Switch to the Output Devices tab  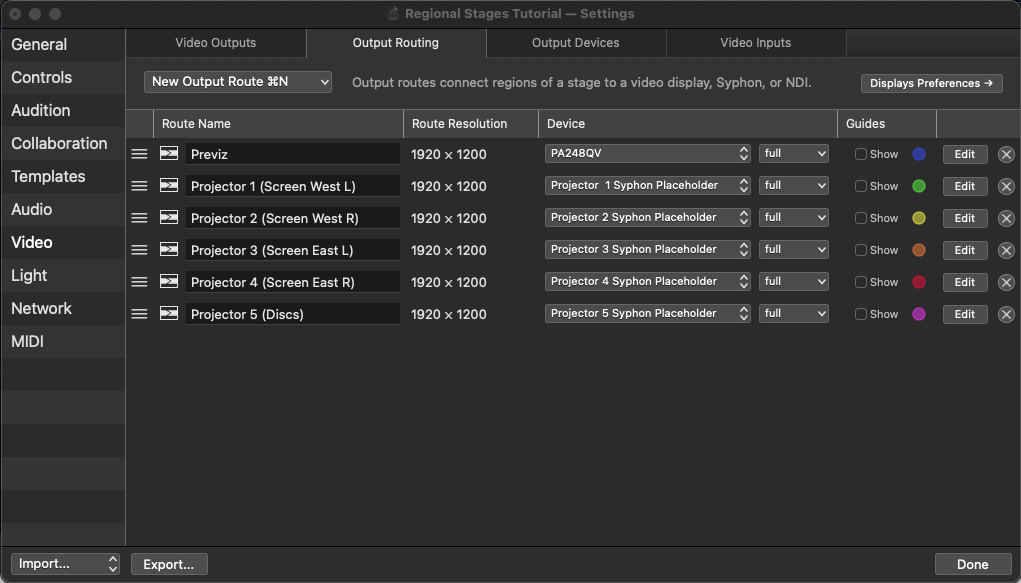point(575,43)
